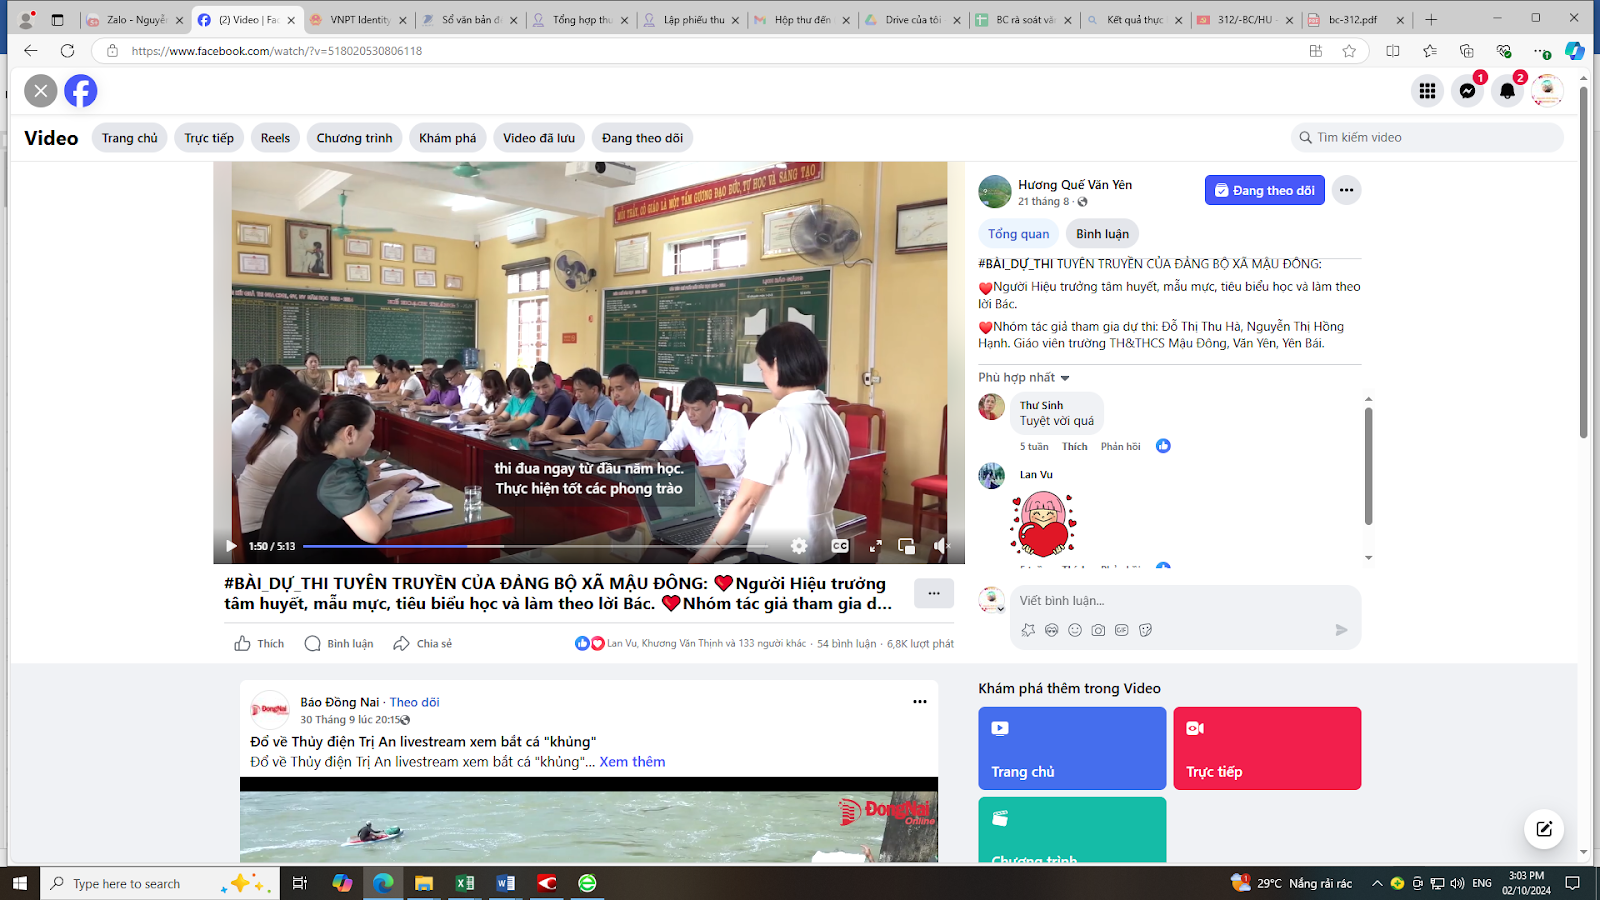Open more options next to follow button
The width and height of the screenshot is (1600, 900).
tap(1346, 190)
